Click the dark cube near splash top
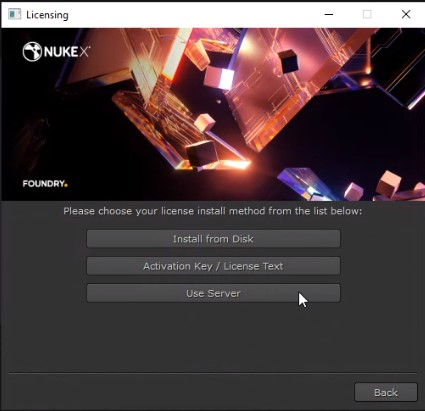Image resolution: width=425 pixels, height=411 pixels. pos(287,62)
